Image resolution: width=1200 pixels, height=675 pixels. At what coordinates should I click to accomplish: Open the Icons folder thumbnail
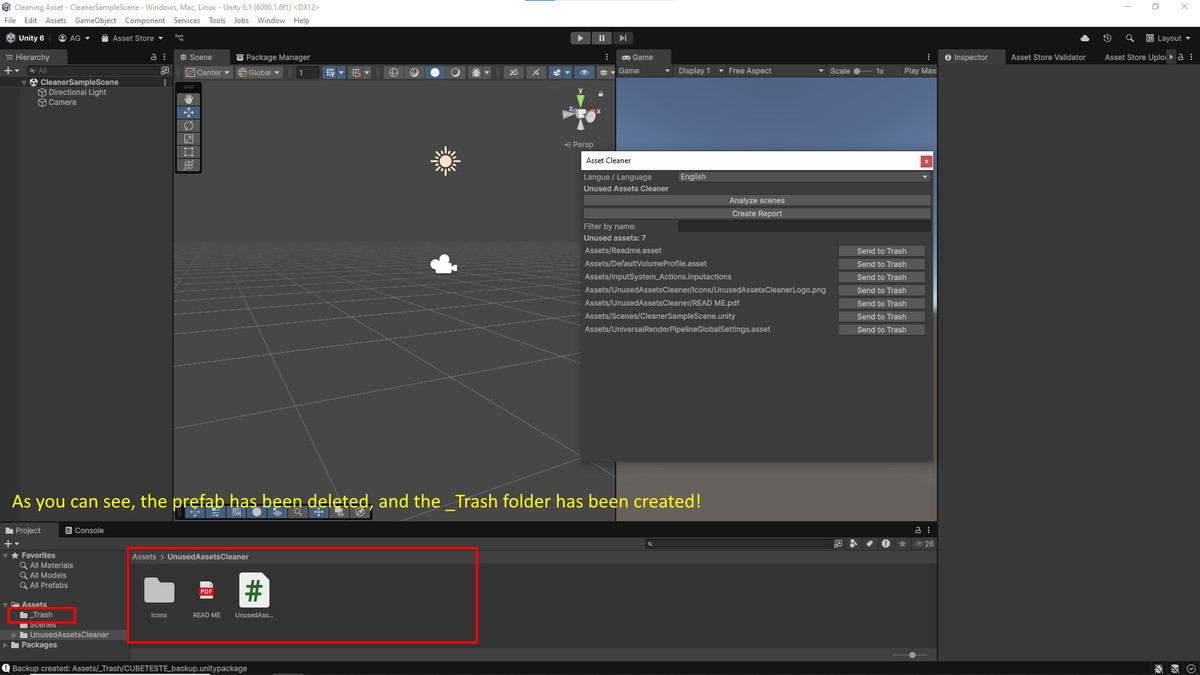pyautogui.click(x=159, y=591)
